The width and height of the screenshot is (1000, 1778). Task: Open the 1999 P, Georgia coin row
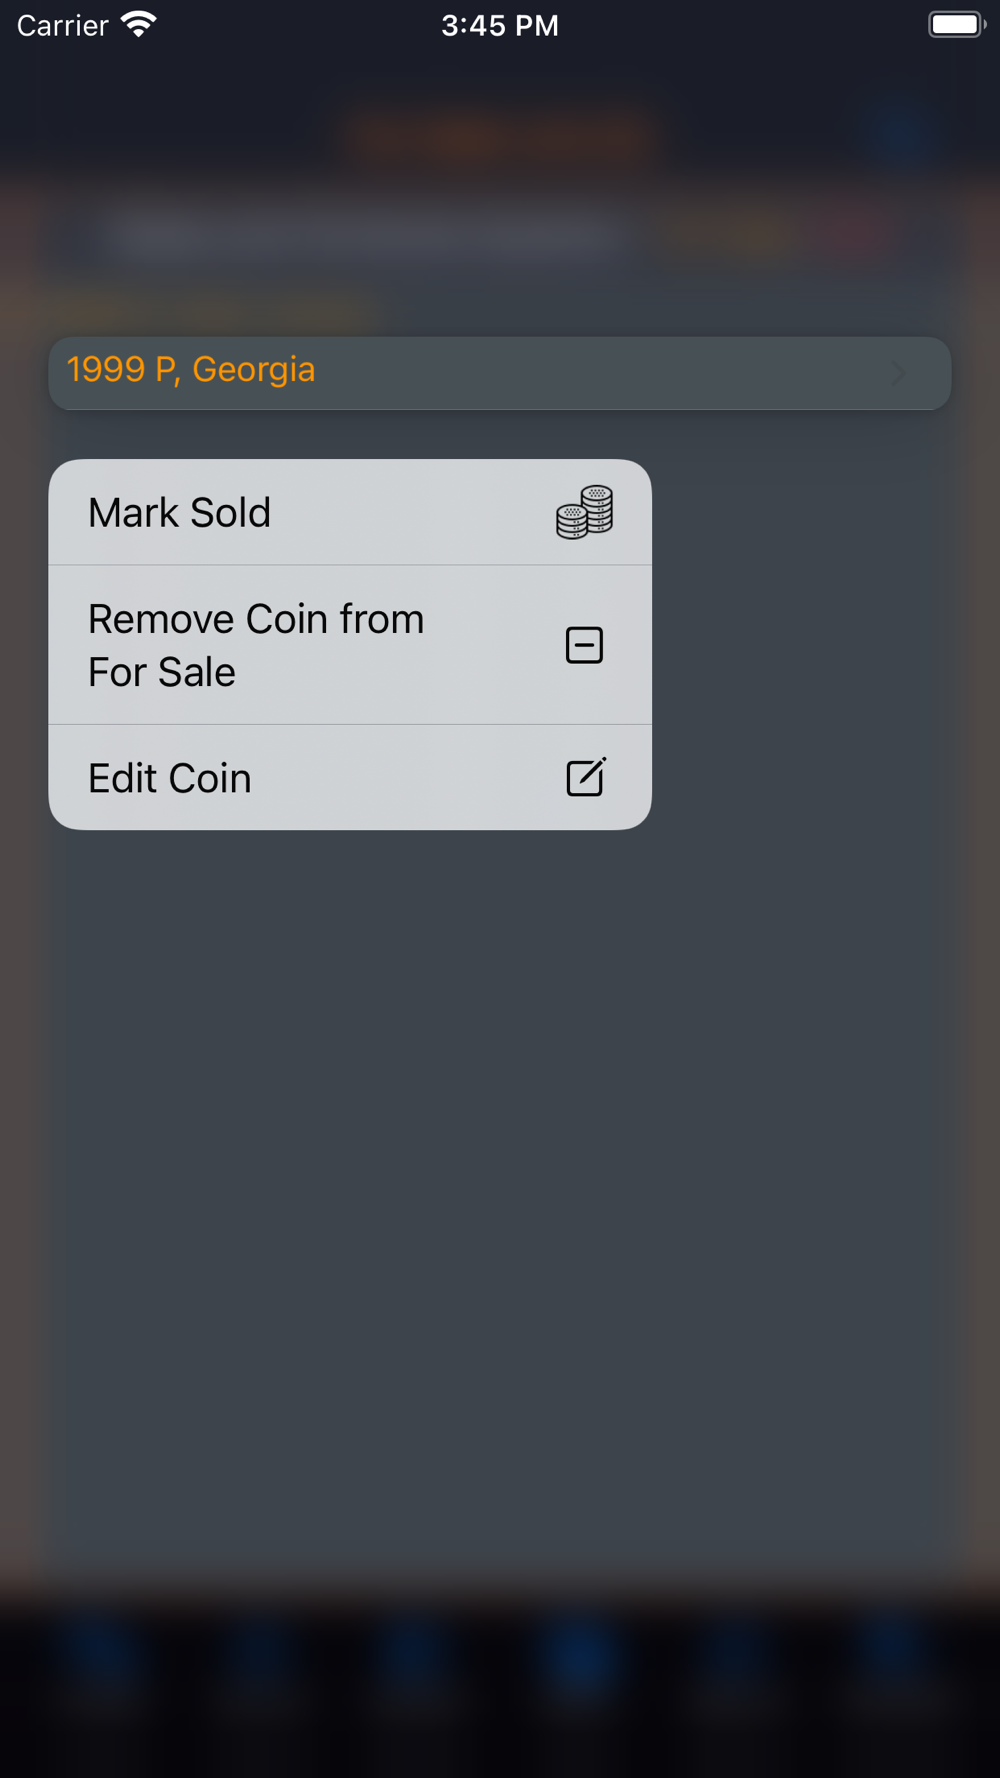click(x=500, y=373)
